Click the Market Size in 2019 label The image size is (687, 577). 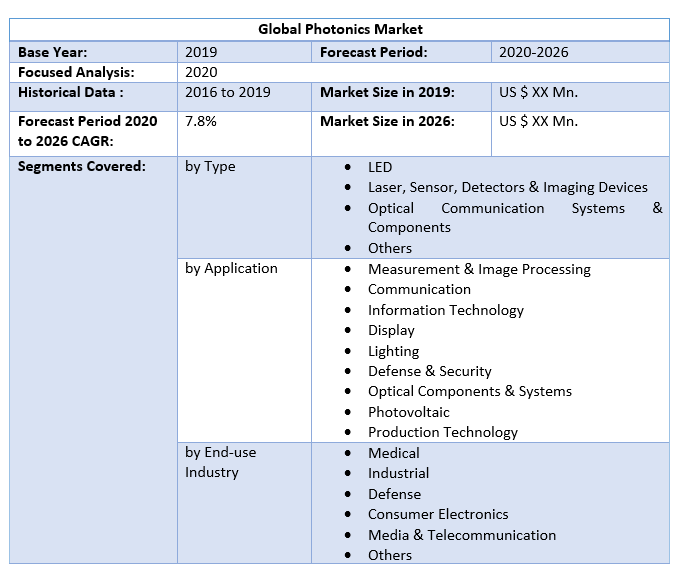(387, 92)
